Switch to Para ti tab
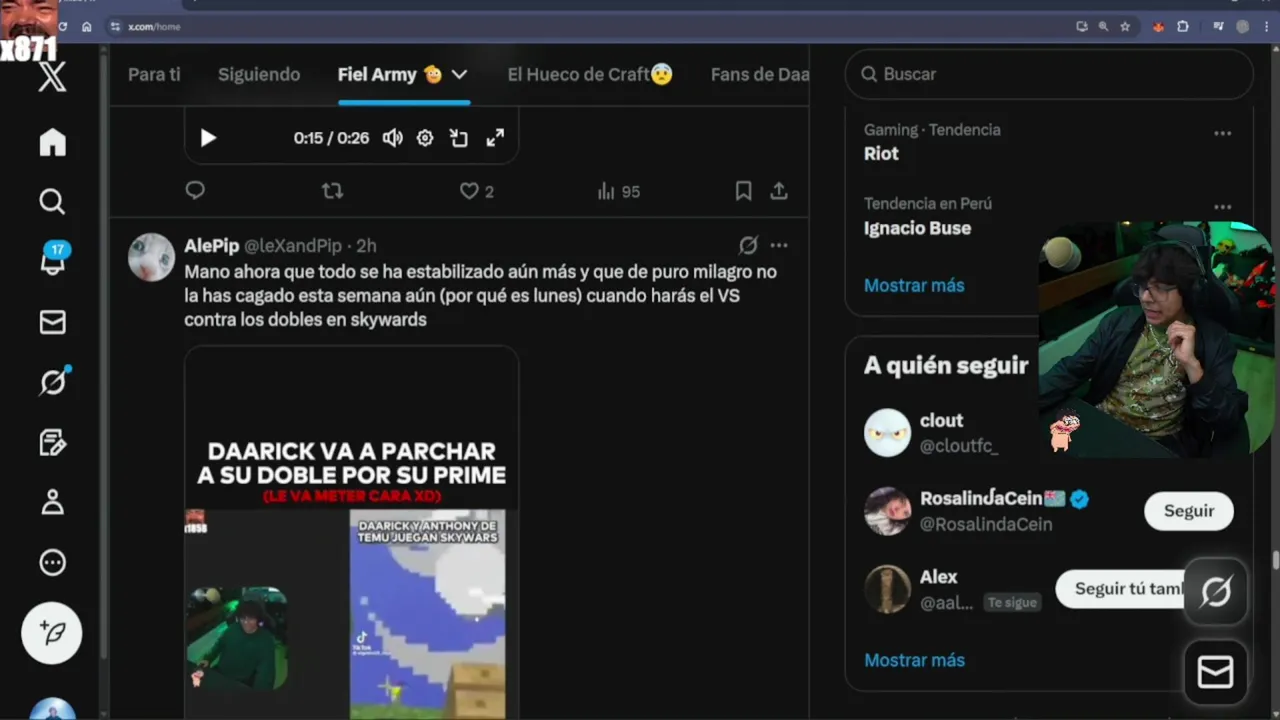The image size is (1280, 720). [154, 74]
